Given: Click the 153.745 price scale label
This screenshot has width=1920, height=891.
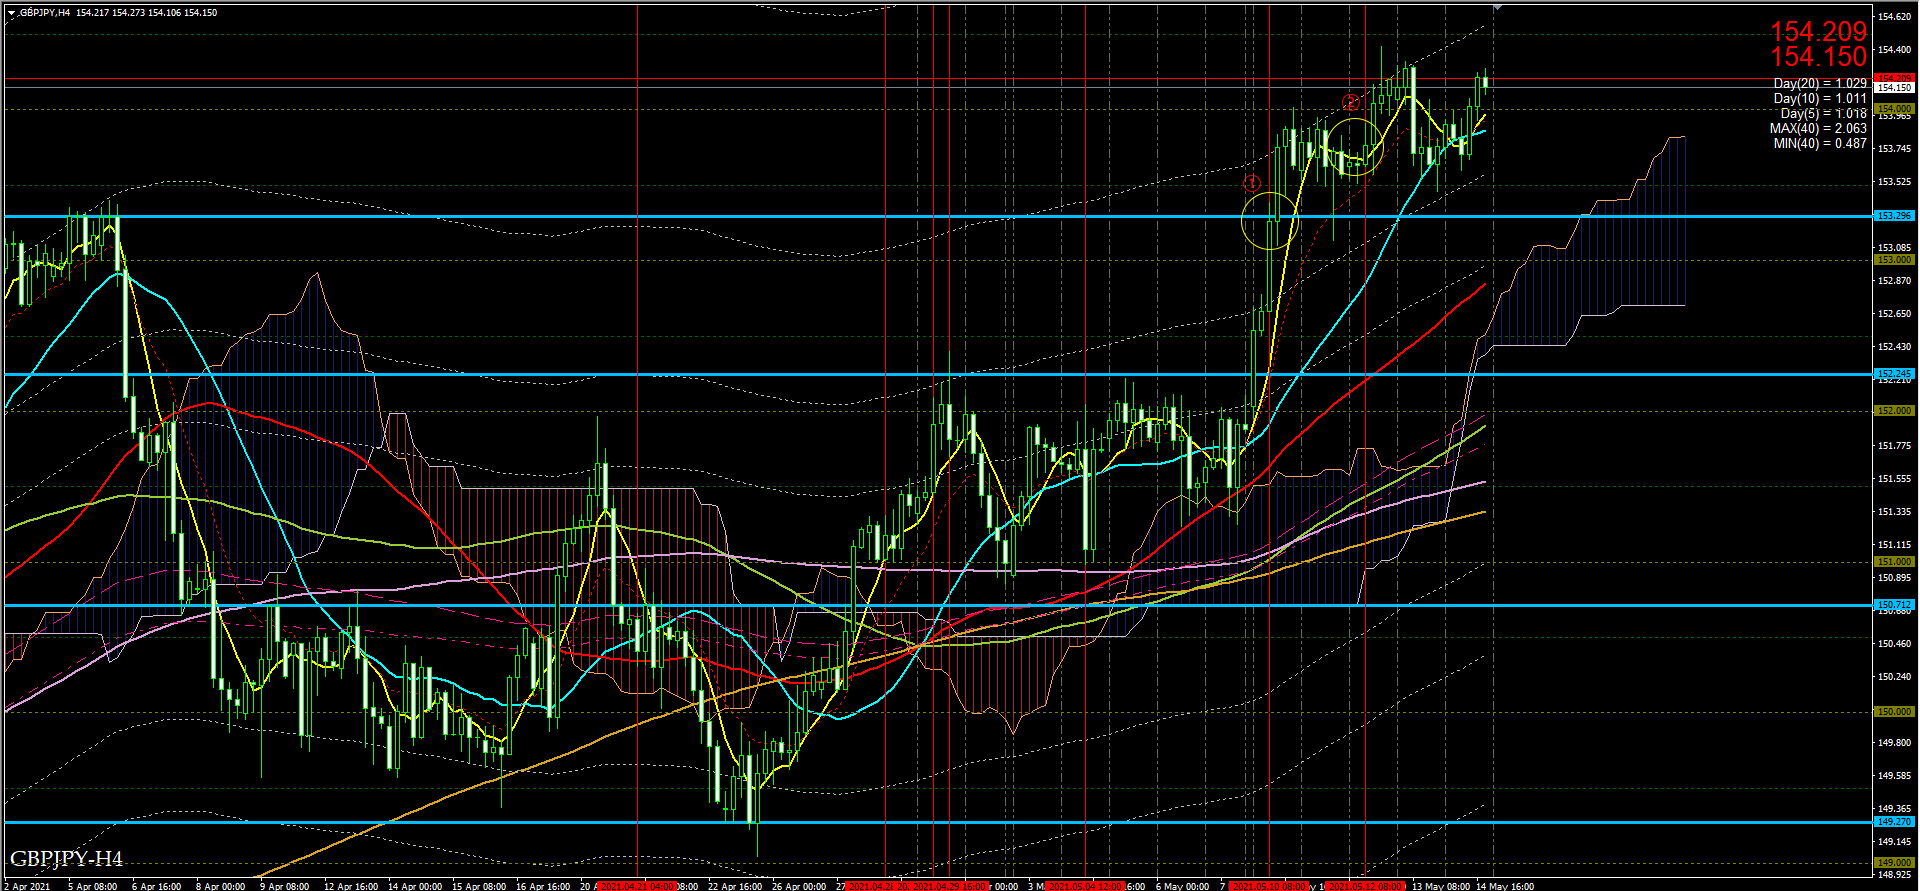Looking at the screenshot, I should (1895, 149).
